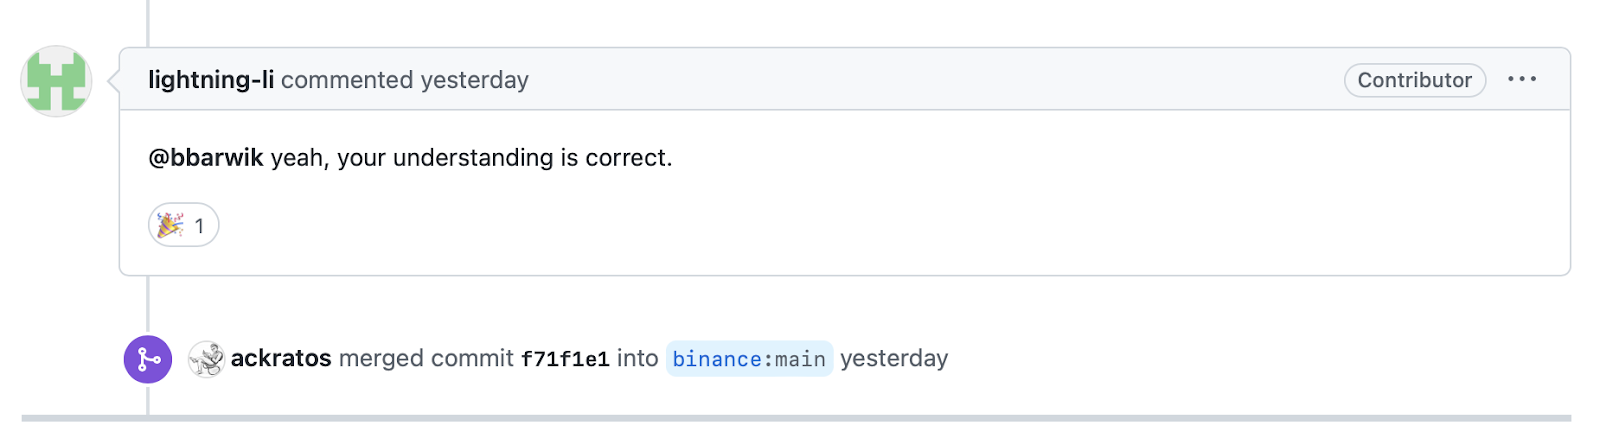Click the comment's "yesterday" timestamp

pyautogui.click(x=474, y=80)
